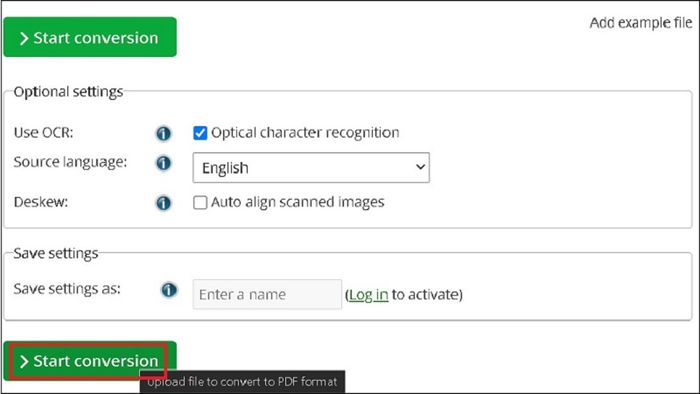Open the Log in link
Viewport: 700px width, 394px height.
click(368, 295)
